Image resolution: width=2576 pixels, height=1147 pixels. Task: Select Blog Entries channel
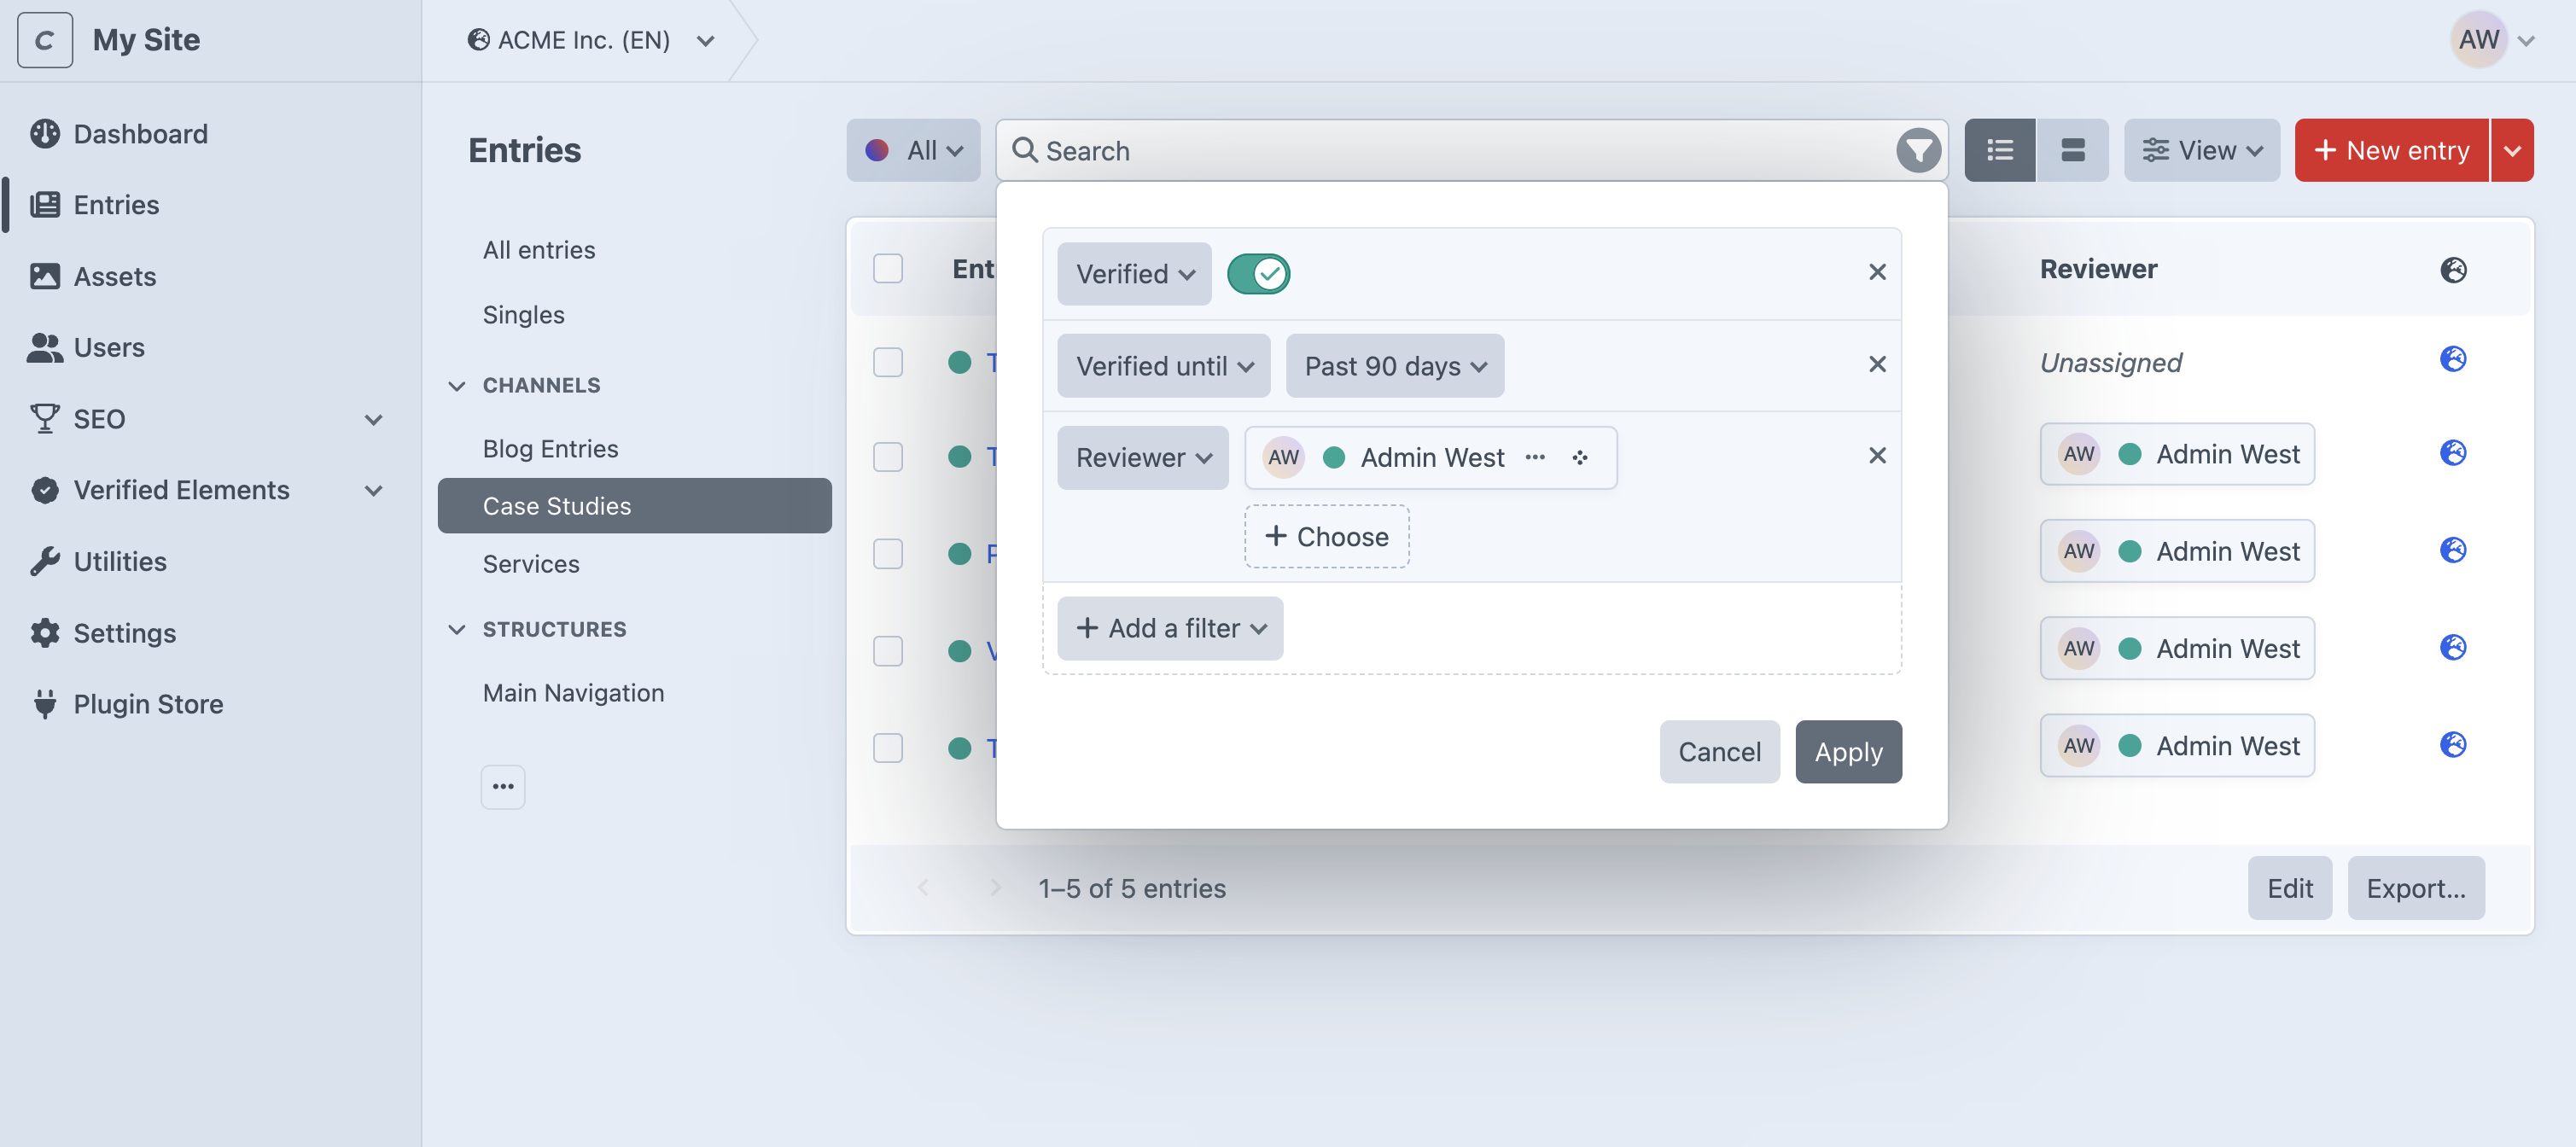(635, 448)
